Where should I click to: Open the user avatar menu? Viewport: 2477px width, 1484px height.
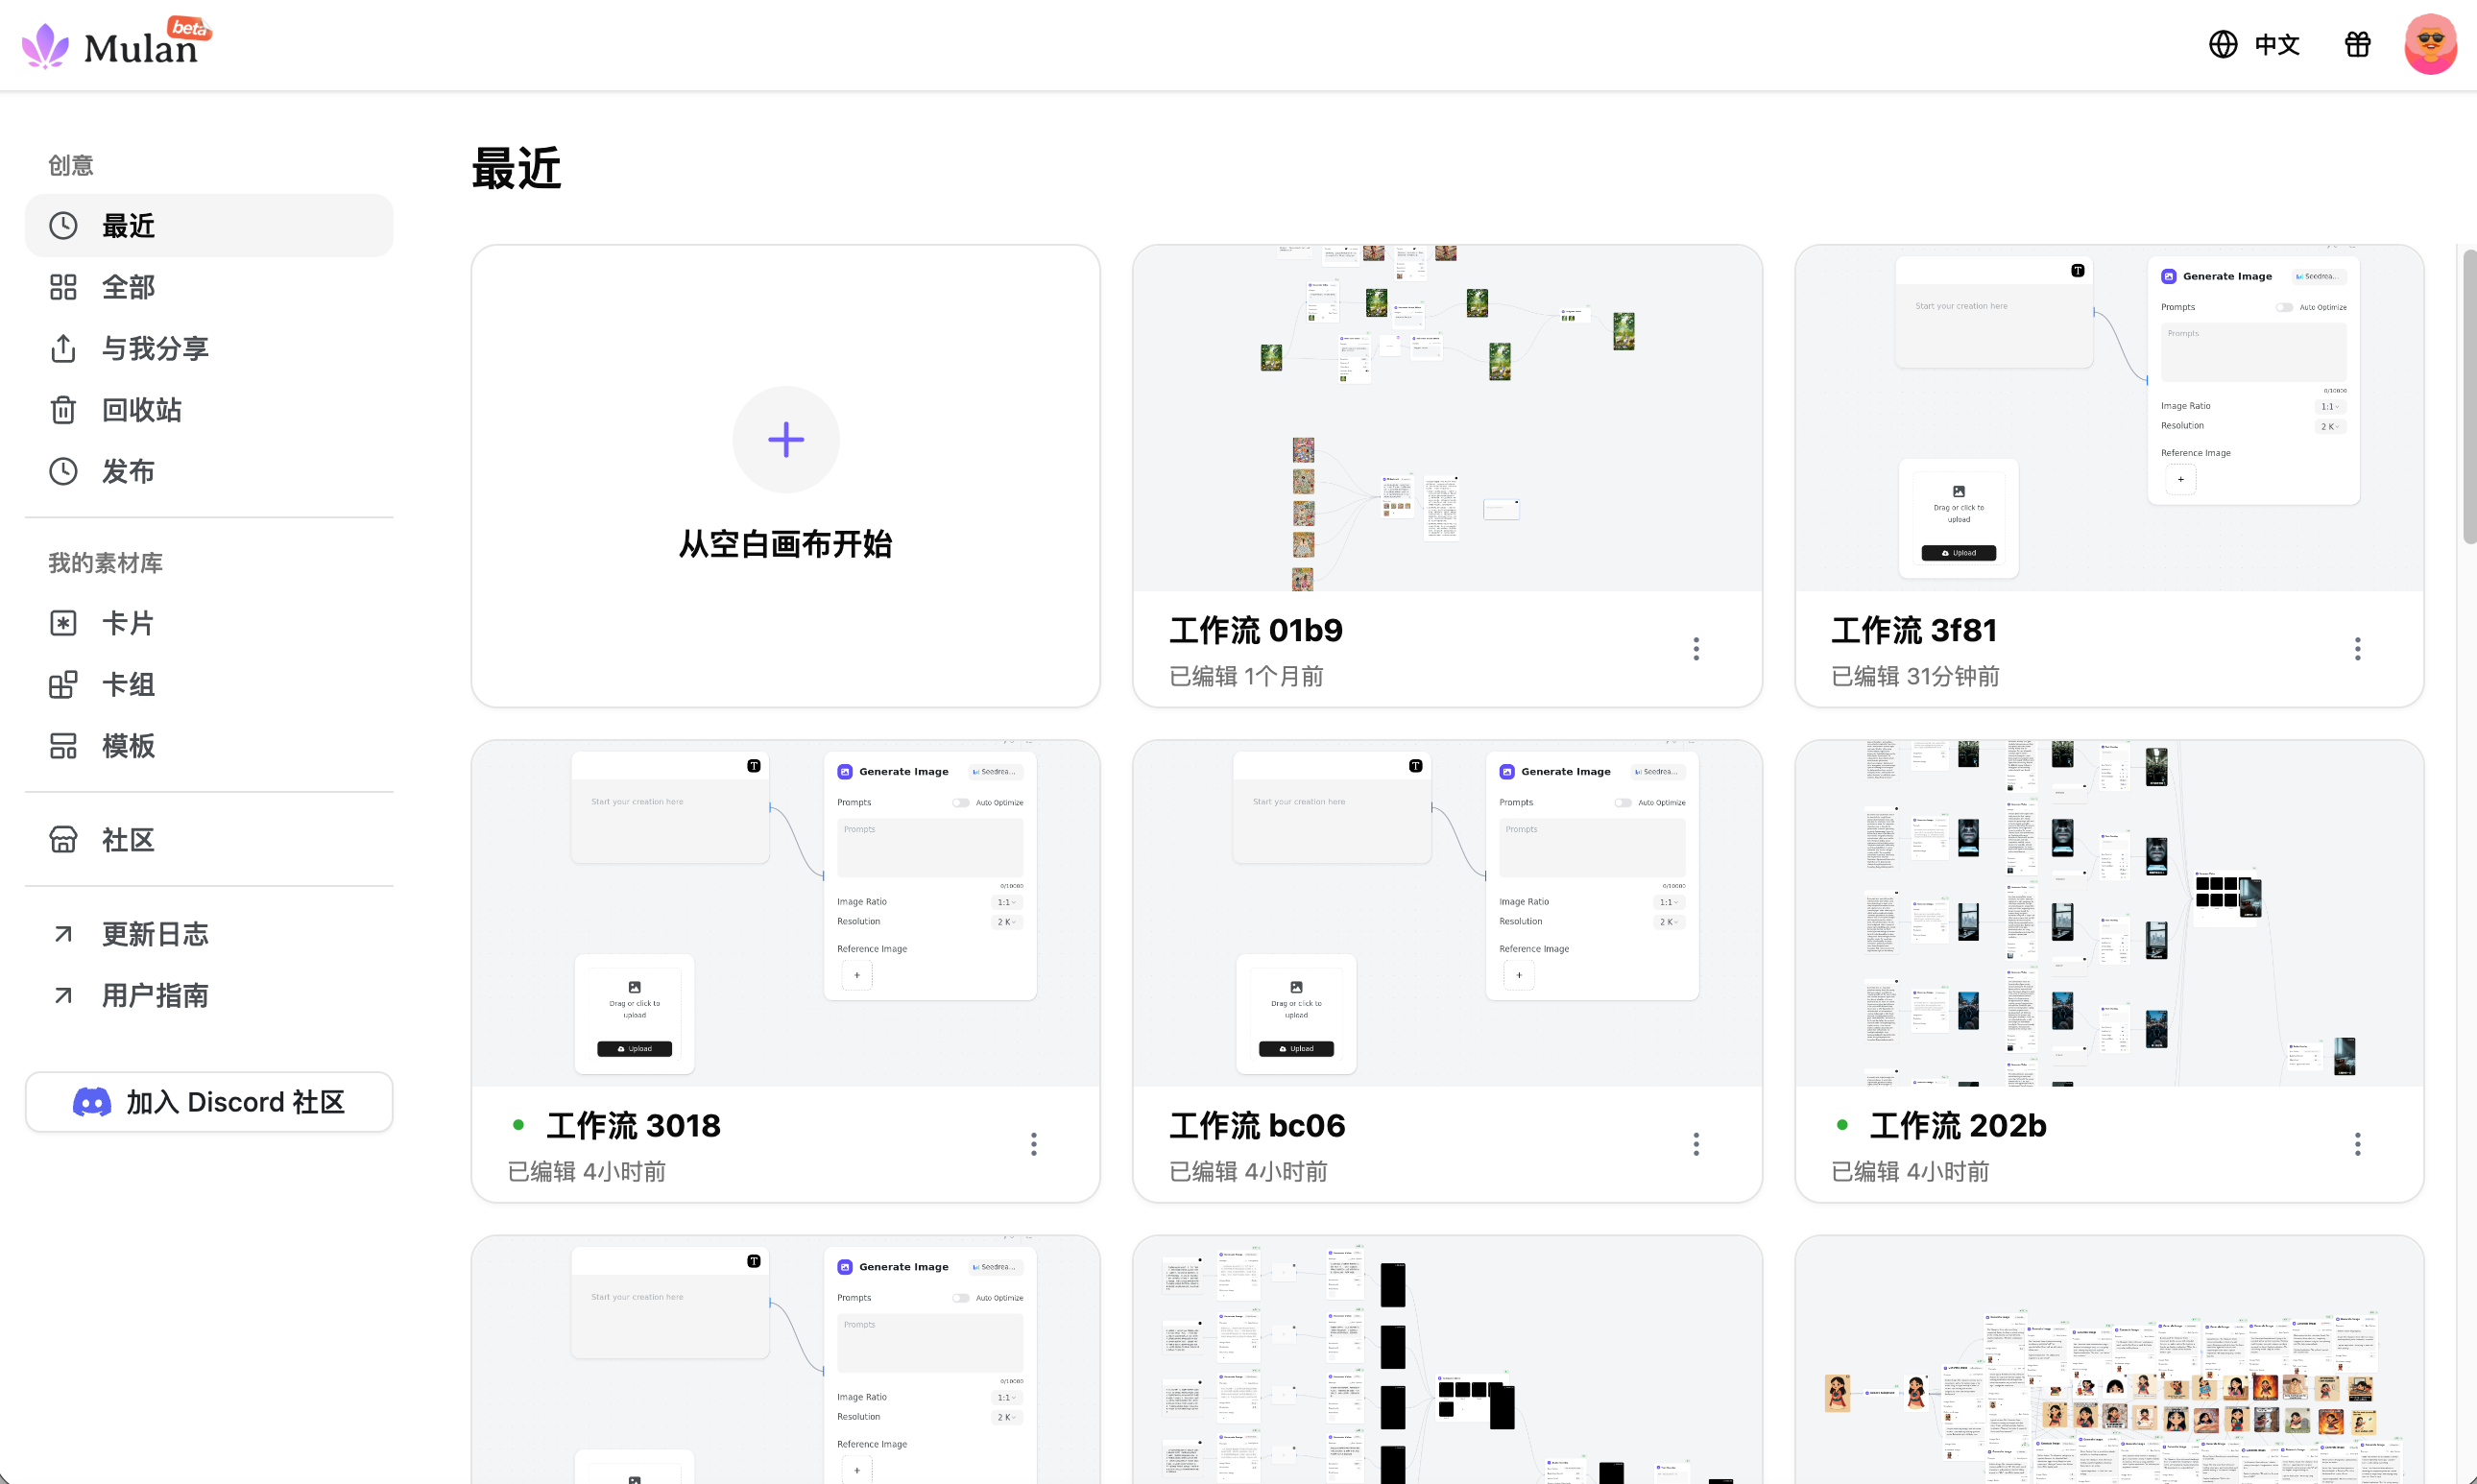(2430, 44)
